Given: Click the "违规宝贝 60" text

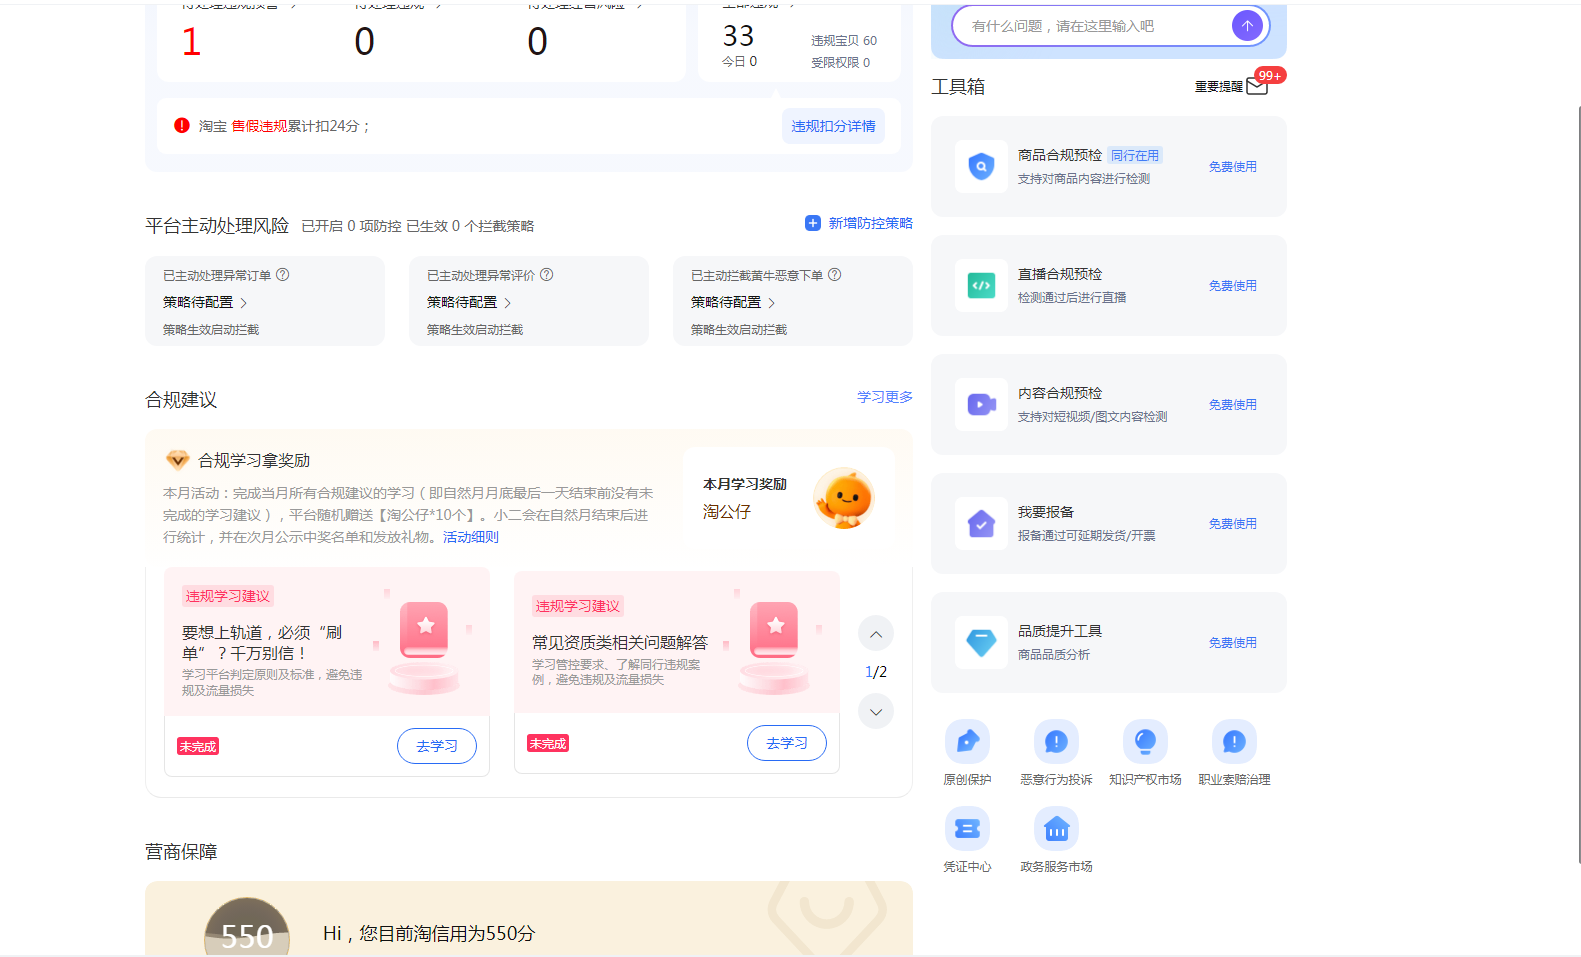Looking at the screenshot, I should [844, 41].
